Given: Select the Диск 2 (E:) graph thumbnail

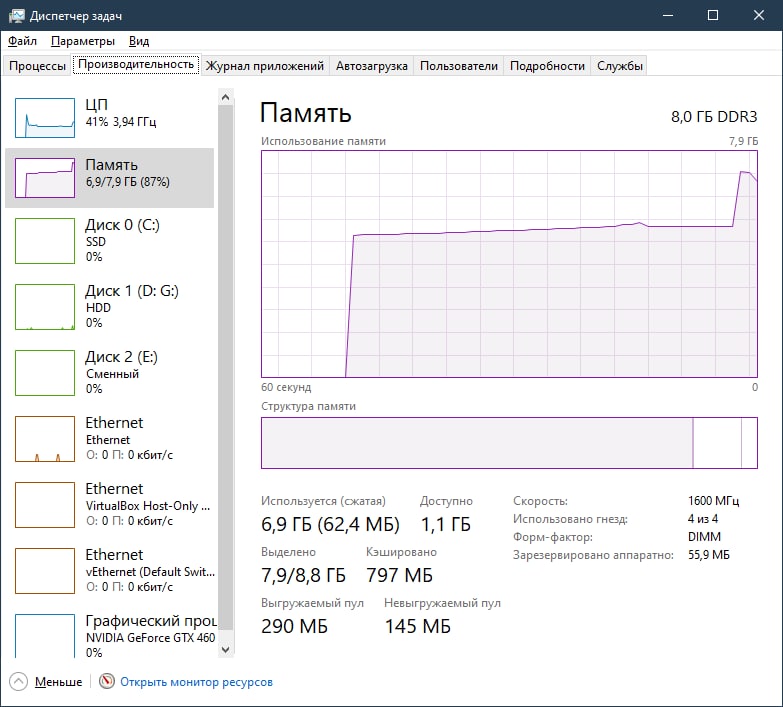Looking at the screenshot, I should click(45, 372).
